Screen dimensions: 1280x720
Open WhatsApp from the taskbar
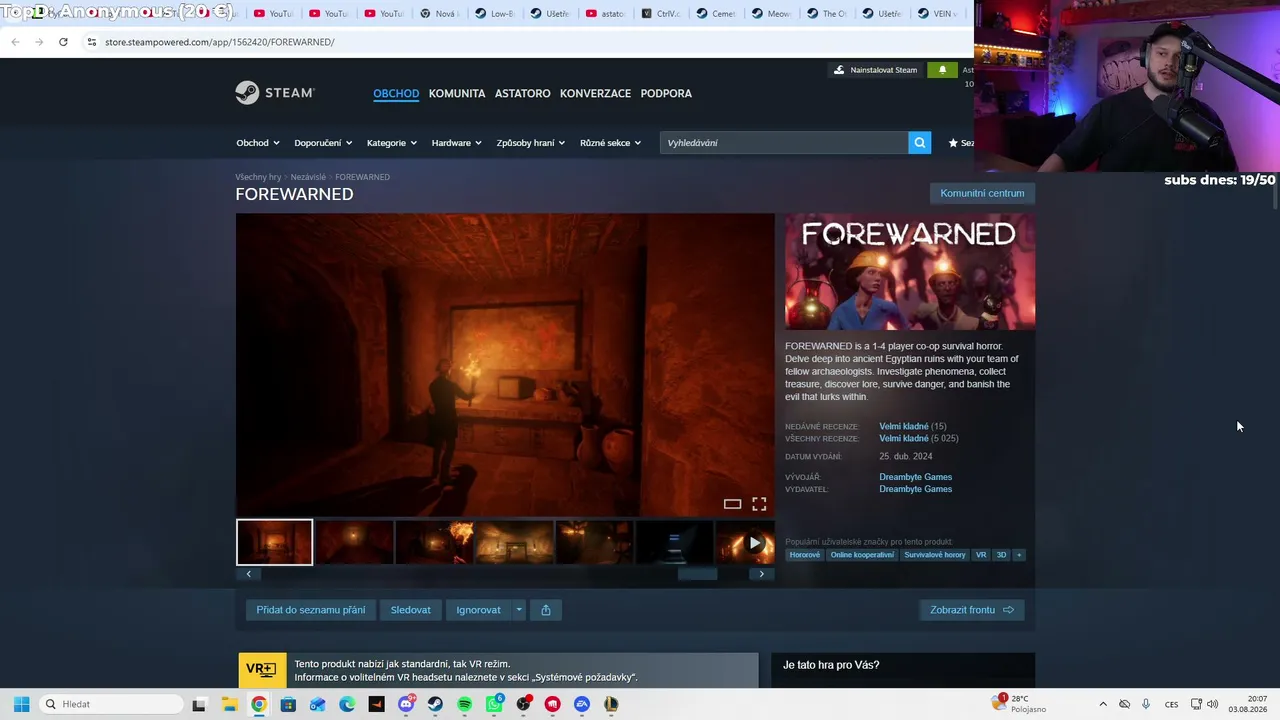click(x=494, y=704)
